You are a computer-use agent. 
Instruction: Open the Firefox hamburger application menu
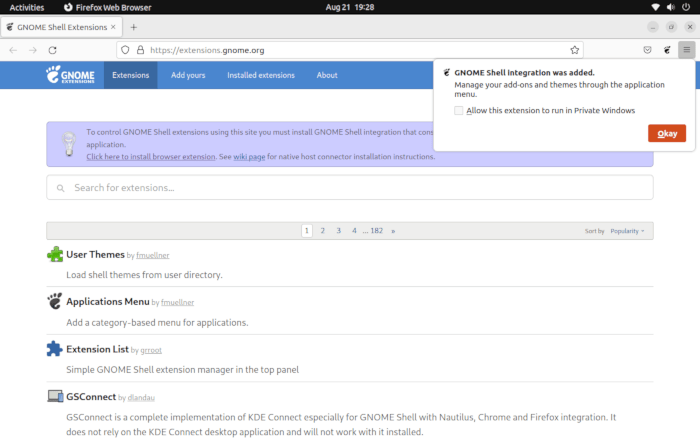pyautogui.click(x=687, y=50)
